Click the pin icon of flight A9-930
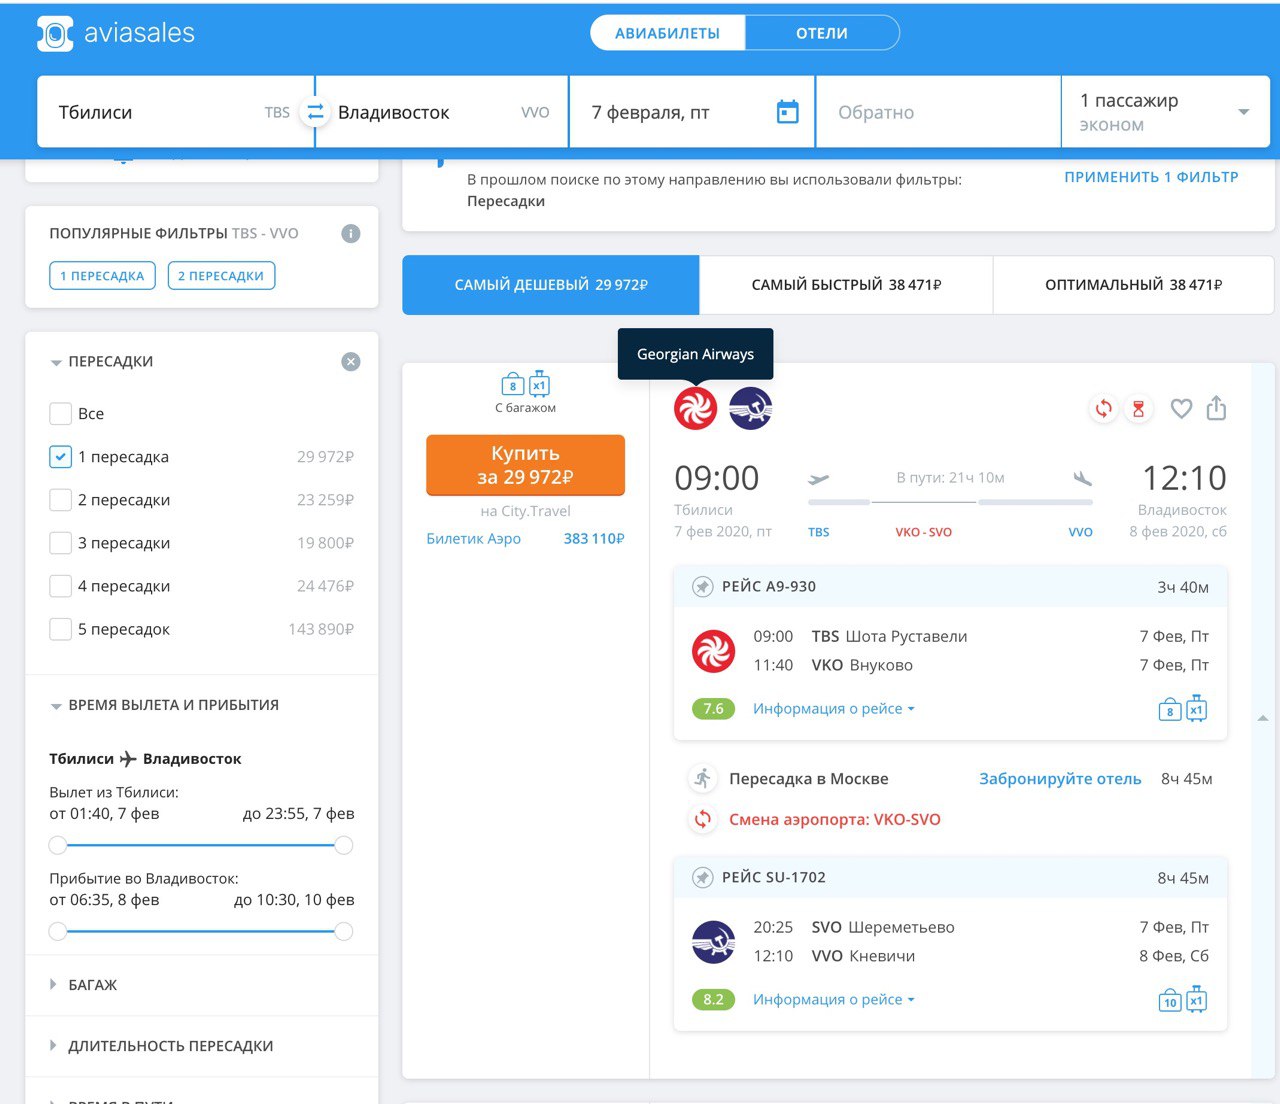 tap(703, 587)
